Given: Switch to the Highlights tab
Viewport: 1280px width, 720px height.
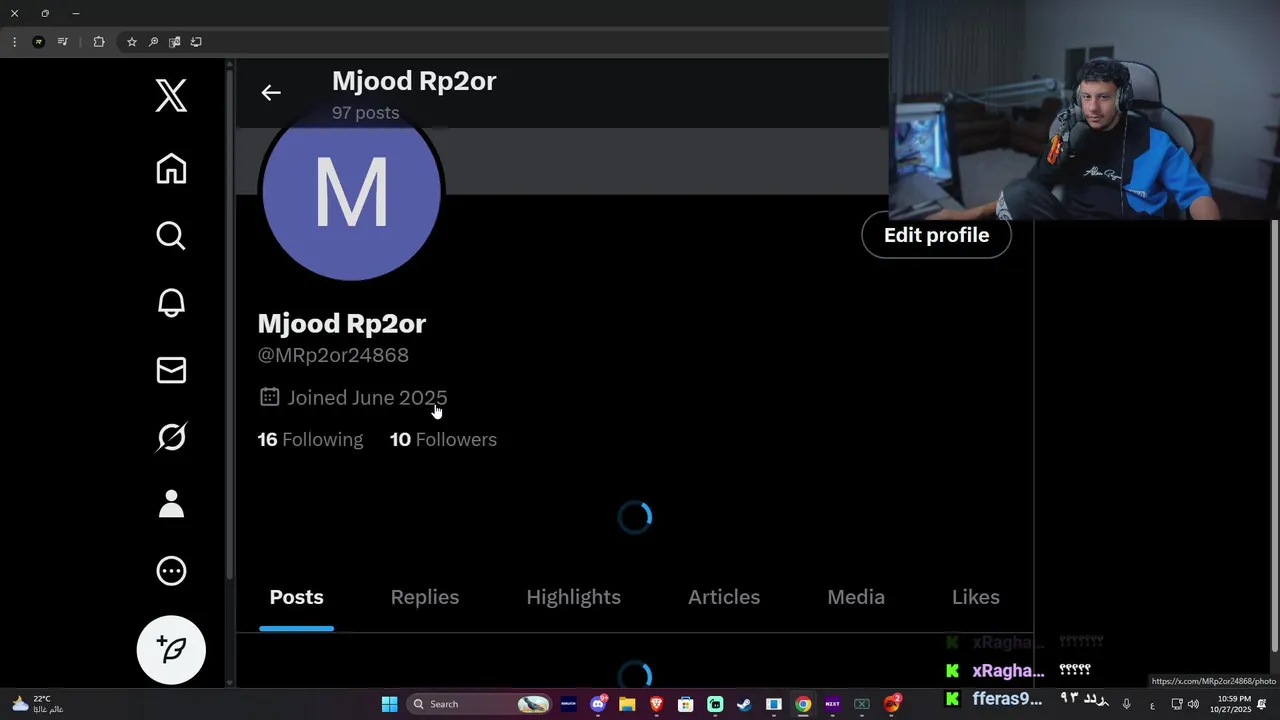Looking at the screenshot, I should pos(574,597).
